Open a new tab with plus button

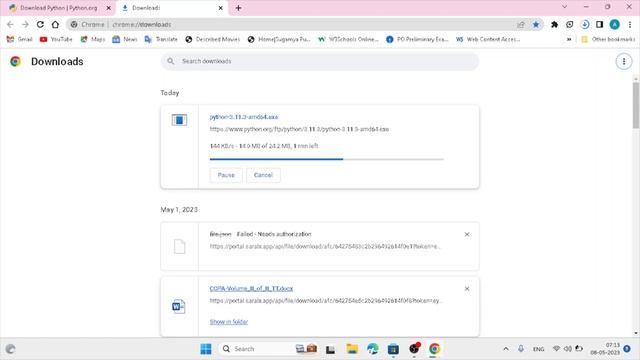(x=238, y=8)
